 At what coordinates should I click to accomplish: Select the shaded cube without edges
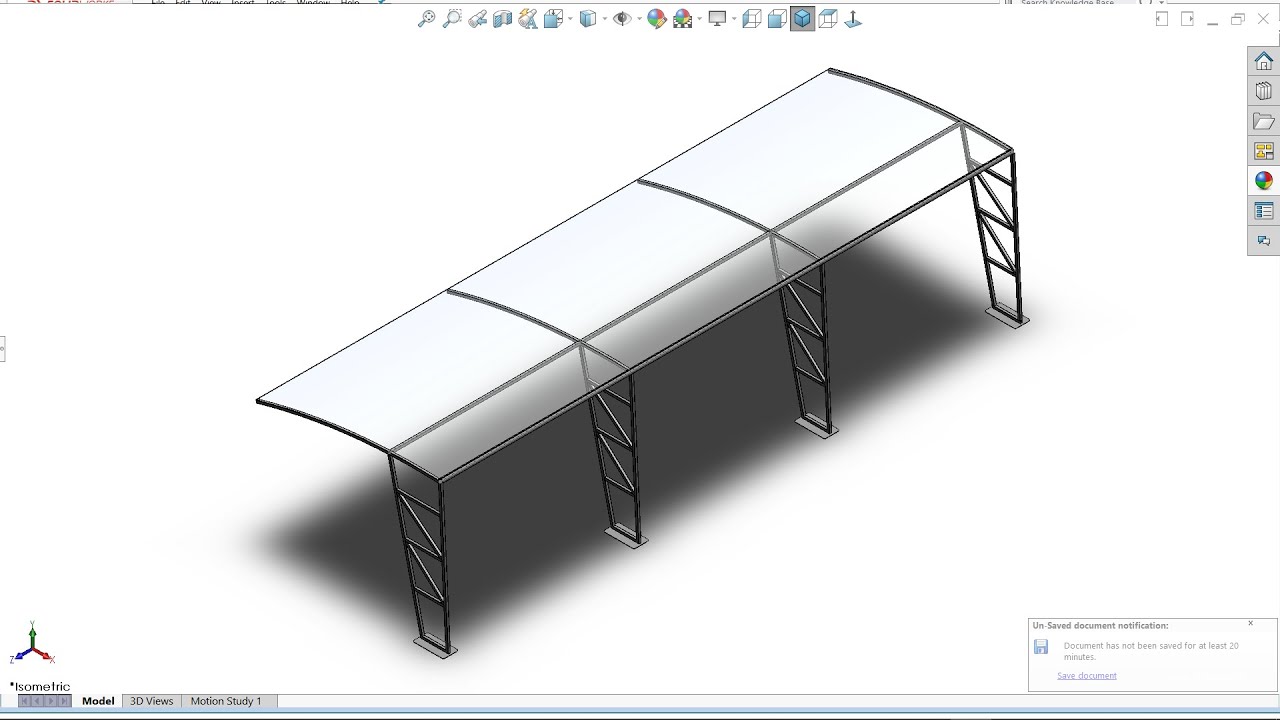click(777, 18)
